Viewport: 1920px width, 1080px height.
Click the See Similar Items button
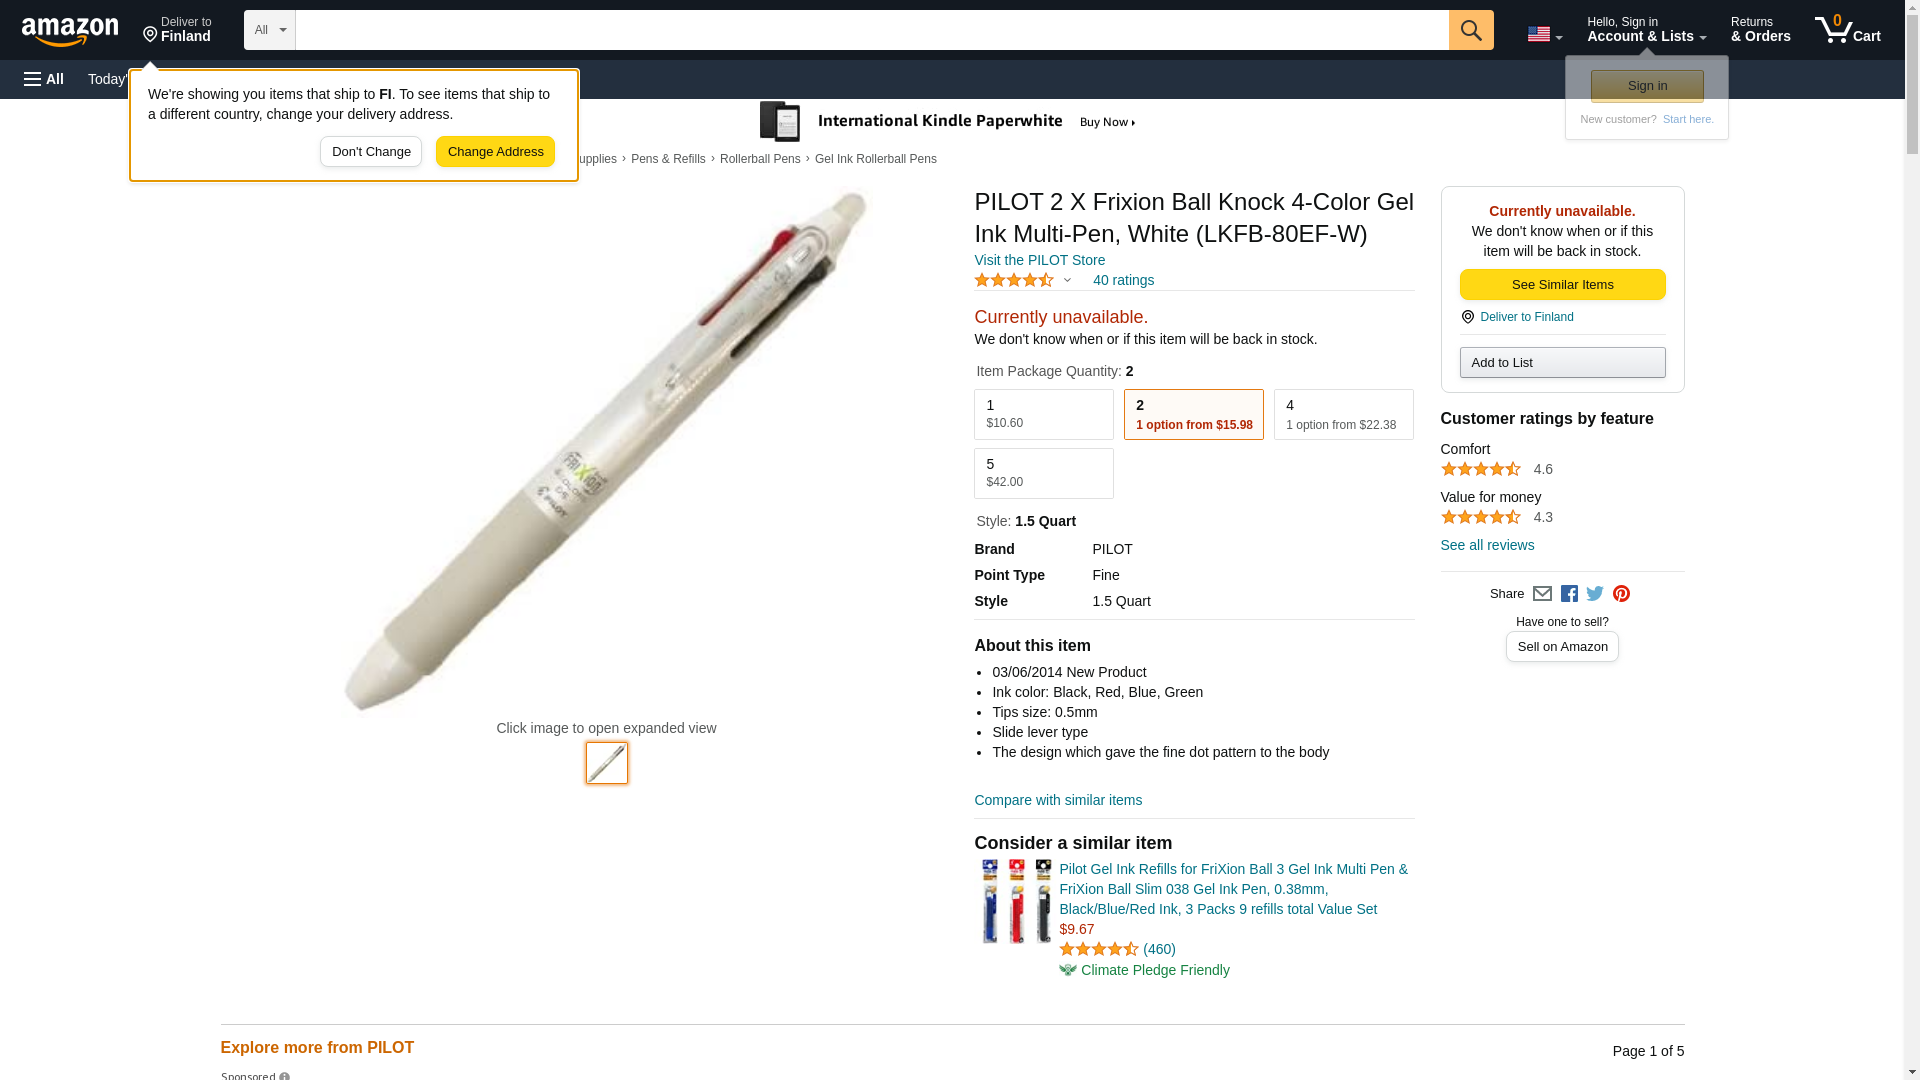coord(1562,285)
